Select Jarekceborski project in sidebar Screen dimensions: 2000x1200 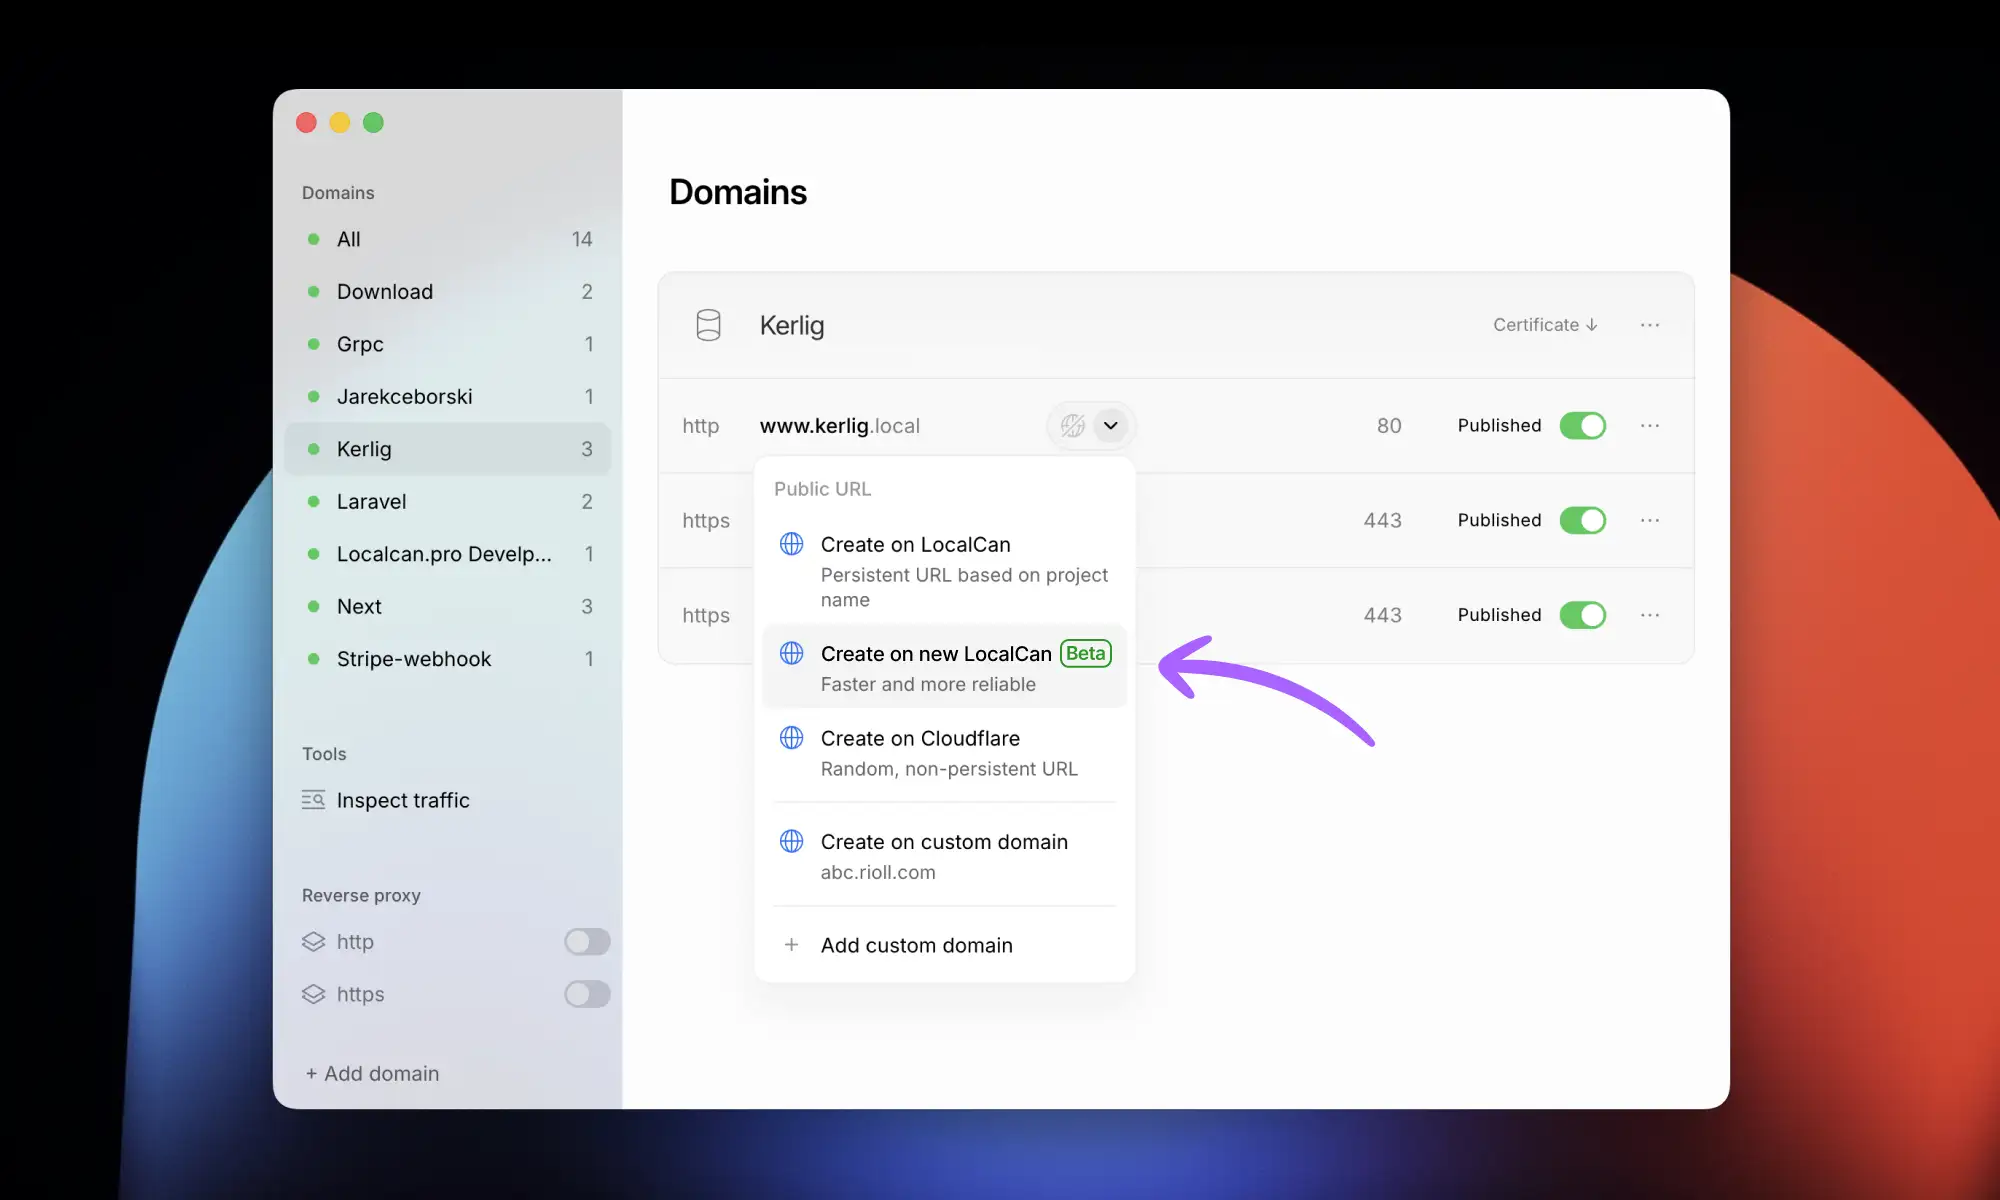point(448,397)
